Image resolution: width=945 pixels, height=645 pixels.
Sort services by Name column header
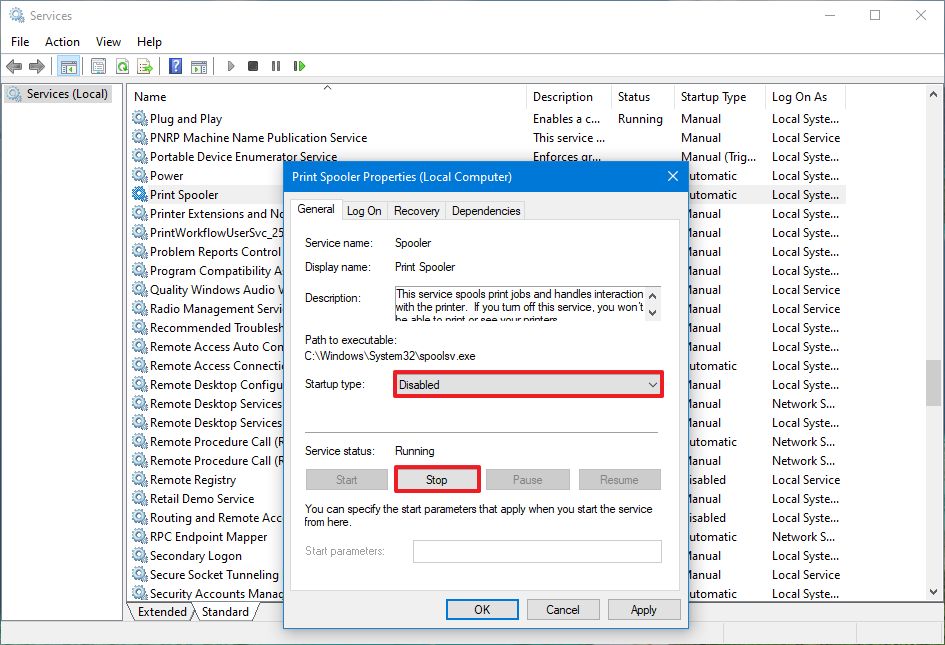click(x=150, y=97)
